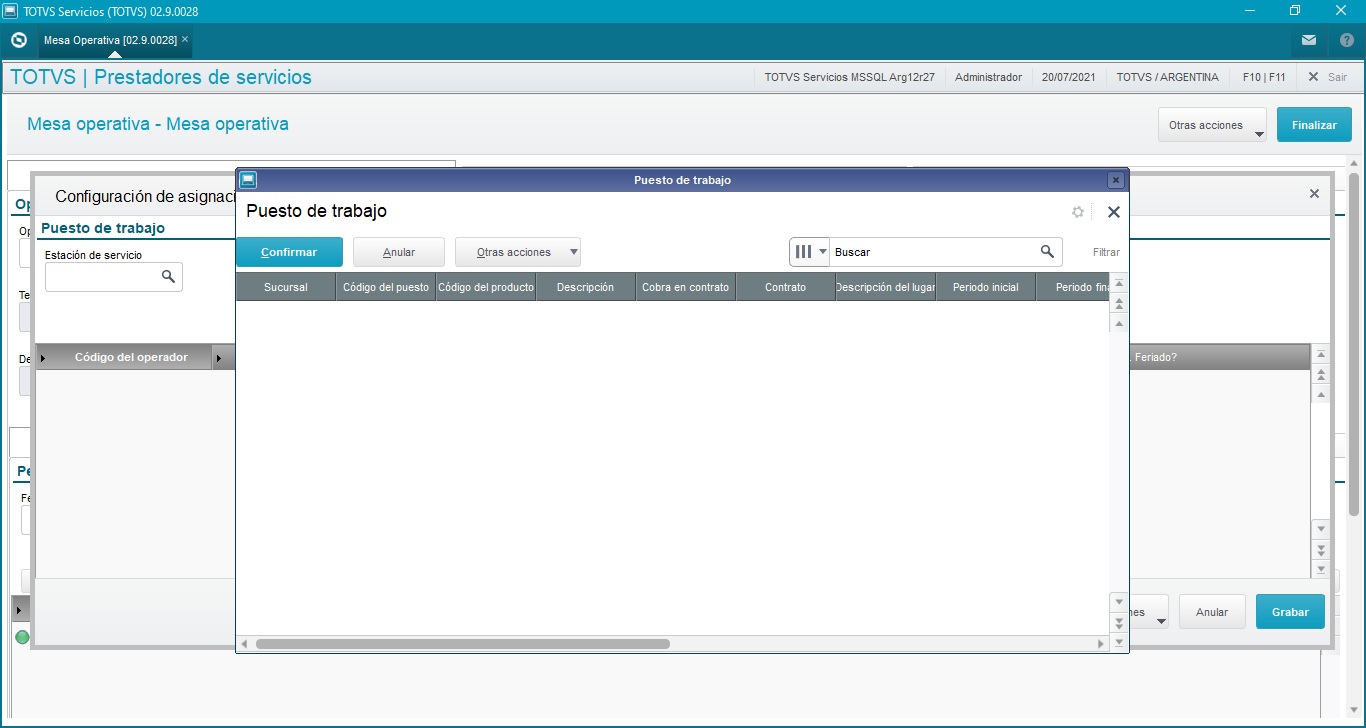Click the Finalizar button
Viewport: 1366px width, 728px height.
pos(1314,125)
